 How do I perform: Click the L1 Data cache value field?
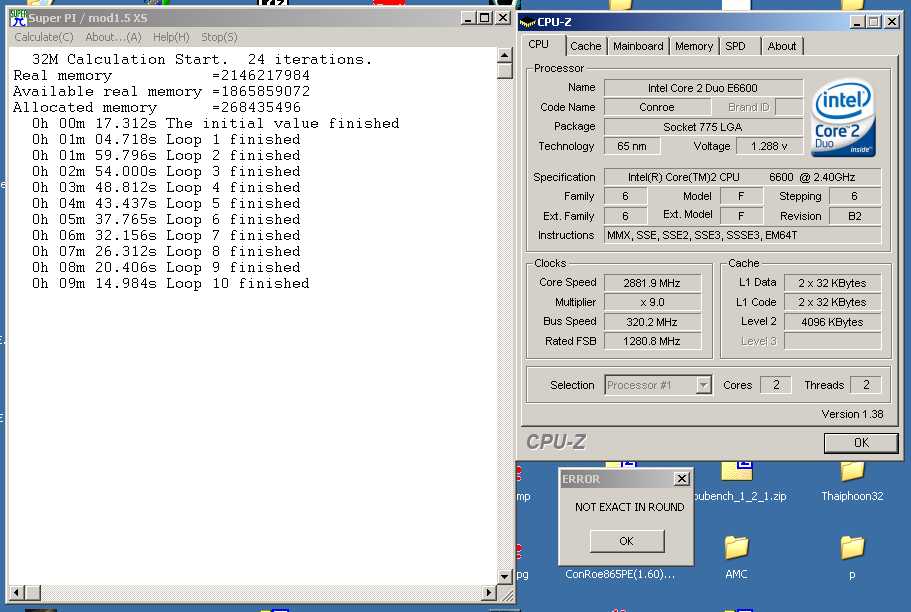point(832,283)
